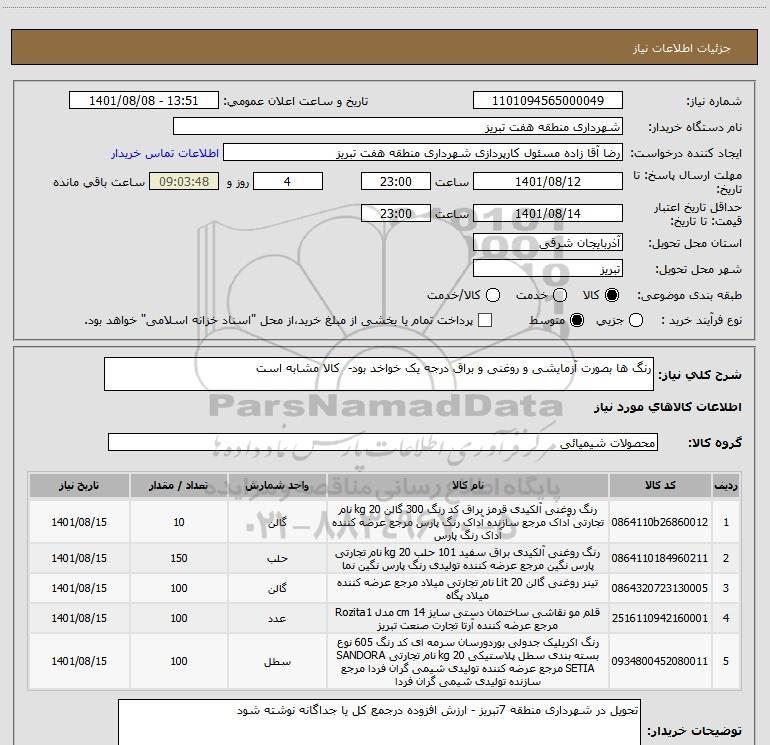Click the need number field 1101094565000049
Screen dimensions: 770x745
(x=548, y=101)
